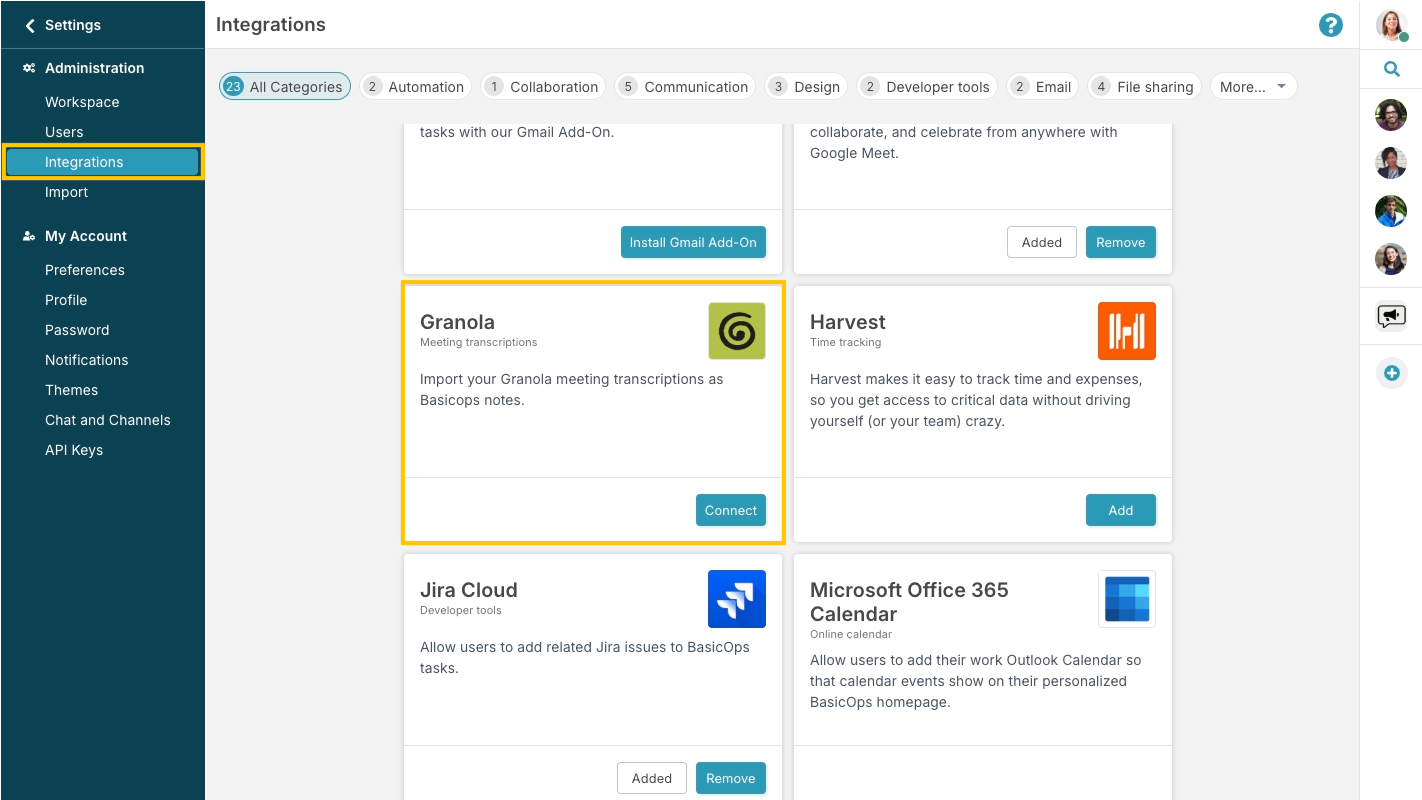This screenshot has width=1422, height=800.
Task: Remove the Jira Cloud integration
Action: 731,778
